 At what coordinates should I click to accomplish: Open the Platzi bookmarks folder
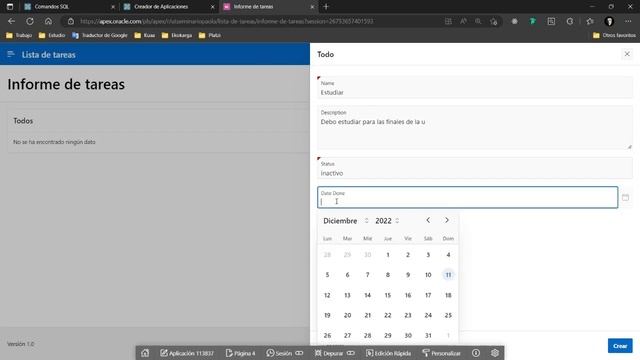pyautogui.click(x=209, y=36)
